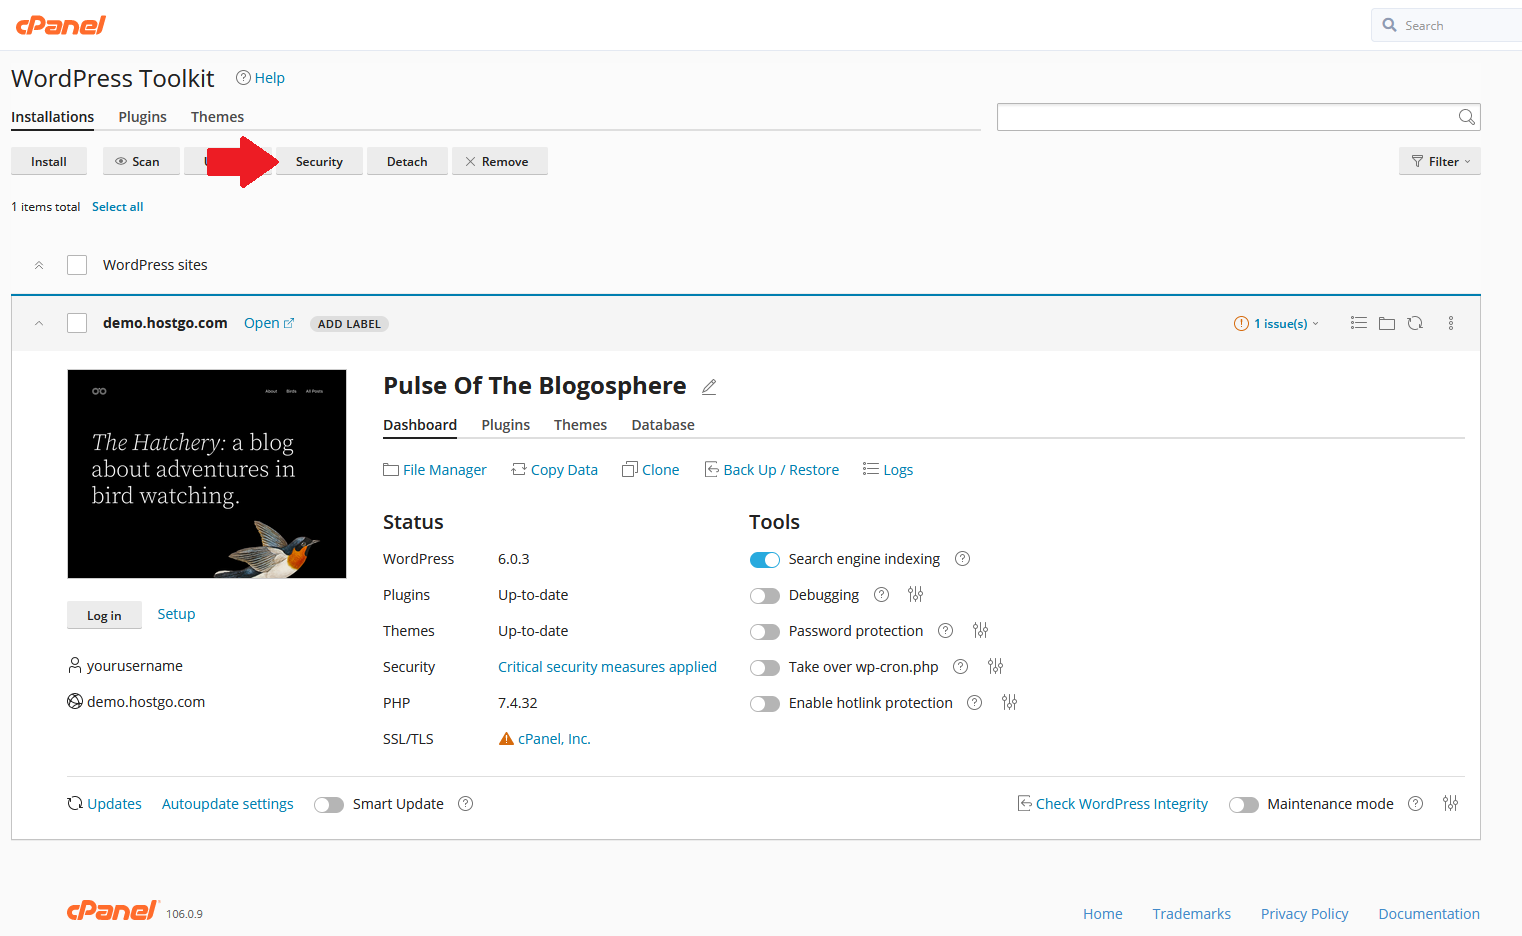Select the demo.hostgo.com checkbox
This screenshot has height=936, width=1522.
[77, 323]
